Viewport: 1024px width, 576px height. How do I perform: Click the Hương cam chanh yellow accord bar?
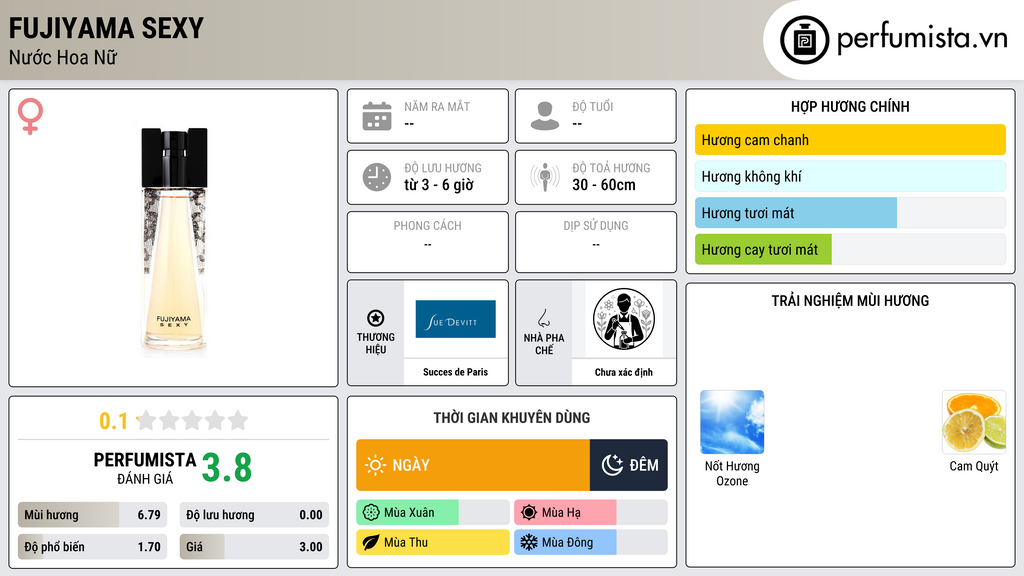tap(850, 140)
